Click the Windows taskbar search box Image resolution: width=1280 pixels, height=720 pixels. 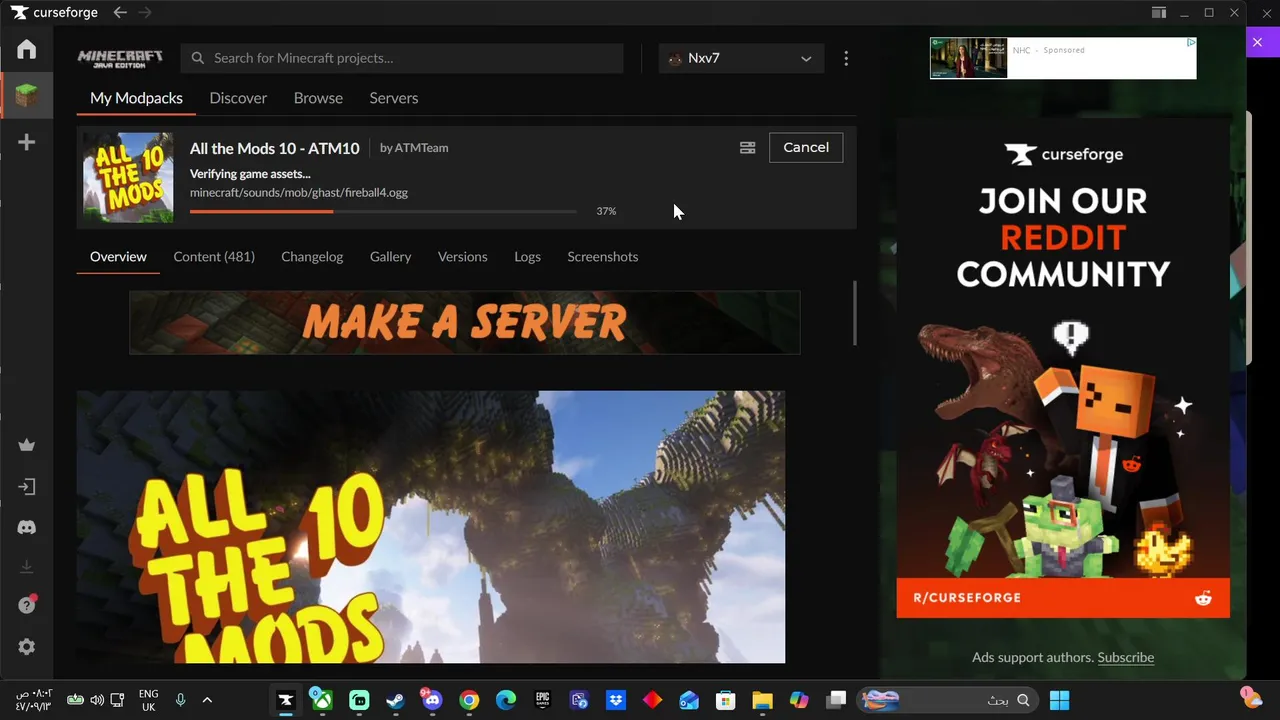(946, 700)
